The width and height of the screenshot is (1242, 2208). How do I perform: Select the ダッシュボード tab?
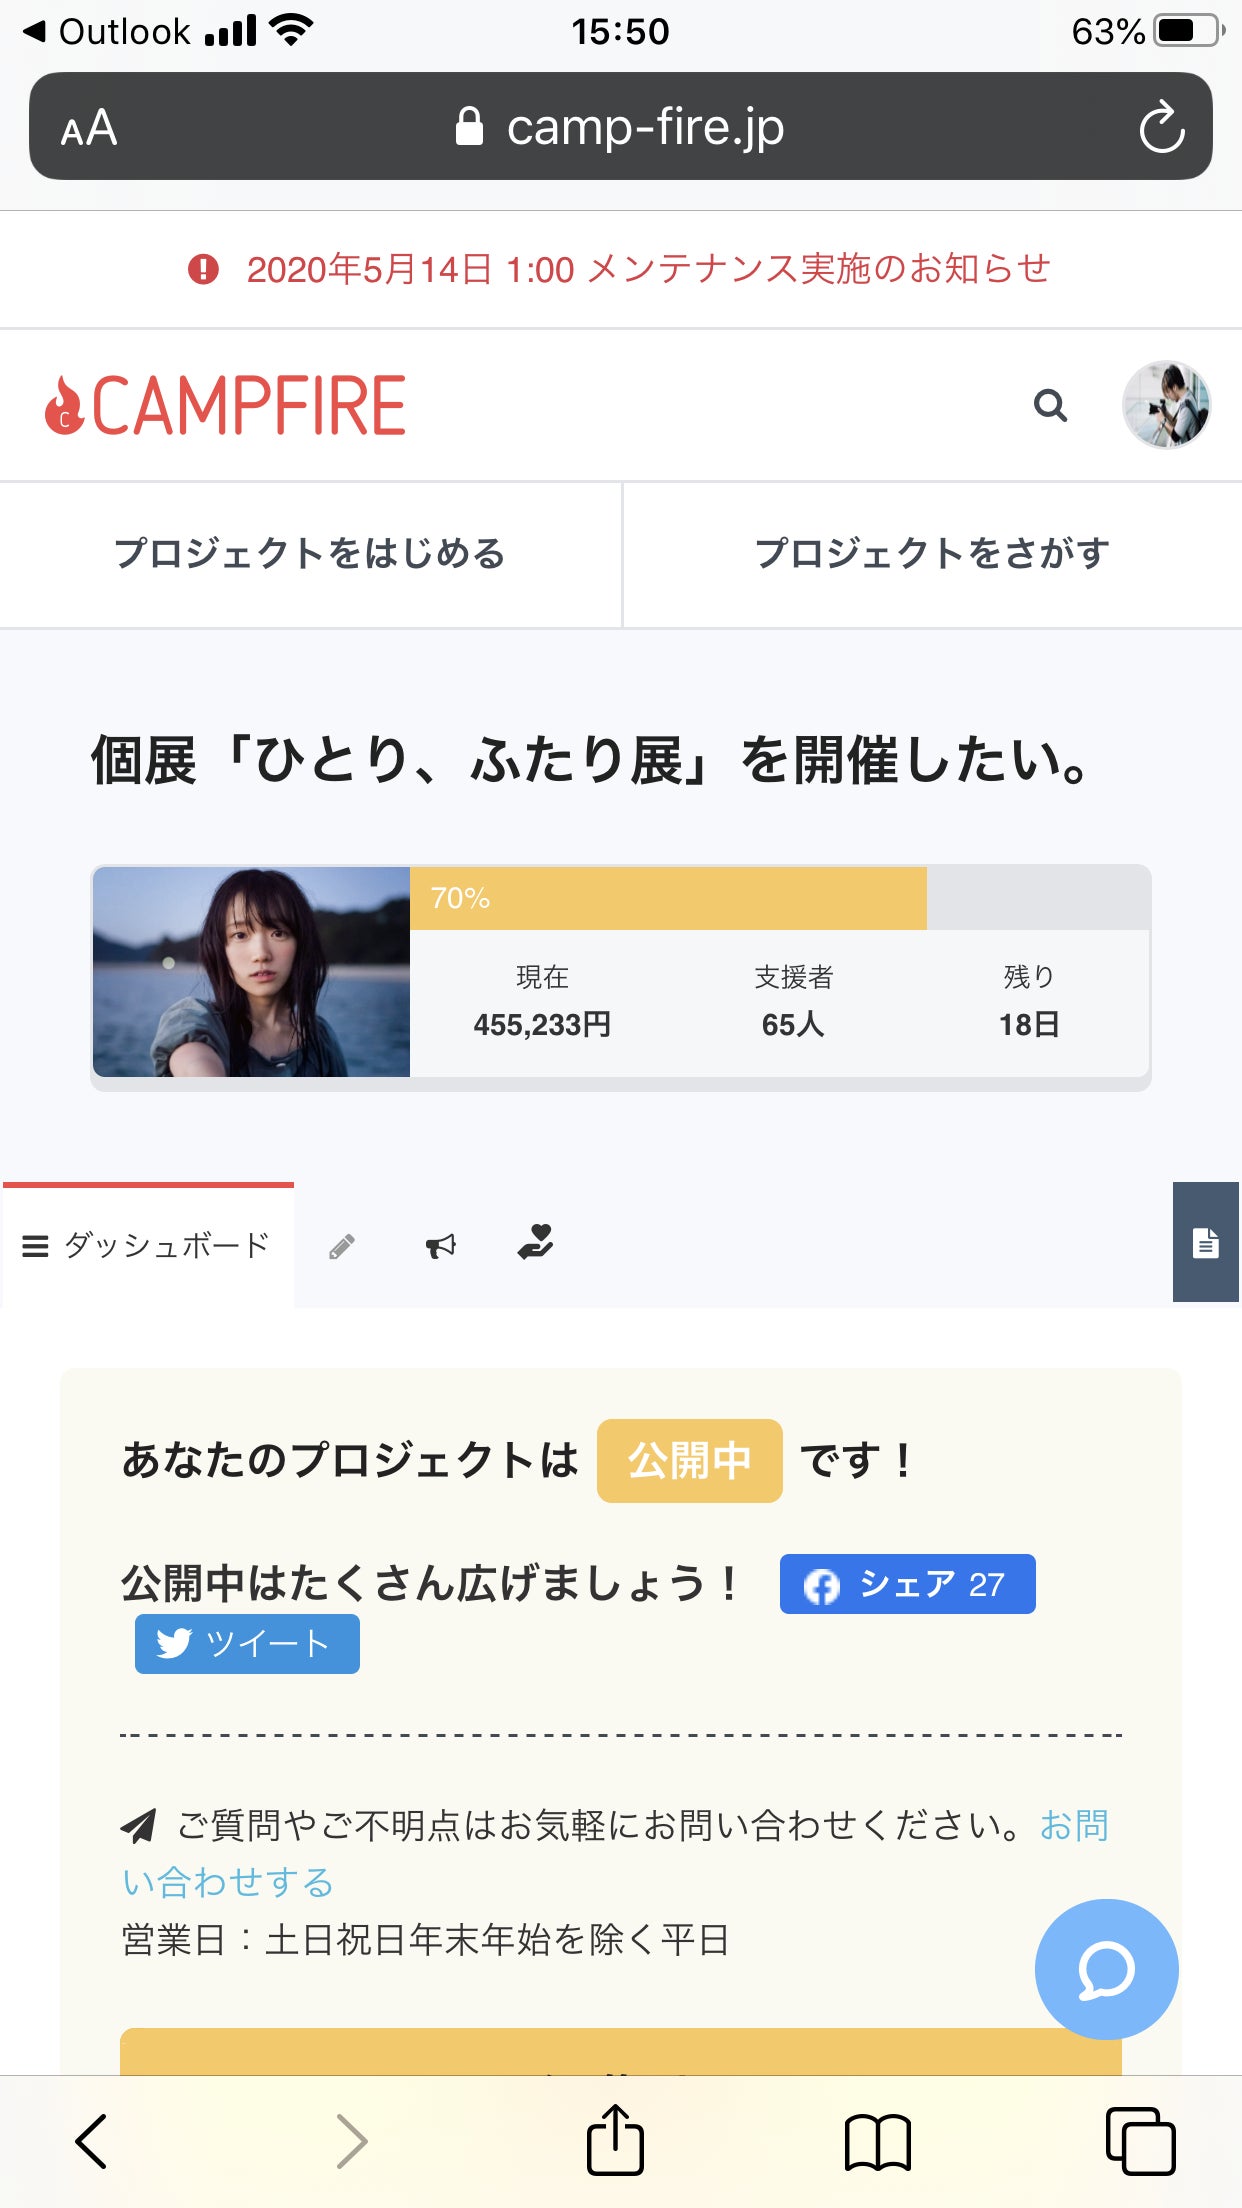click(148, 1246)
